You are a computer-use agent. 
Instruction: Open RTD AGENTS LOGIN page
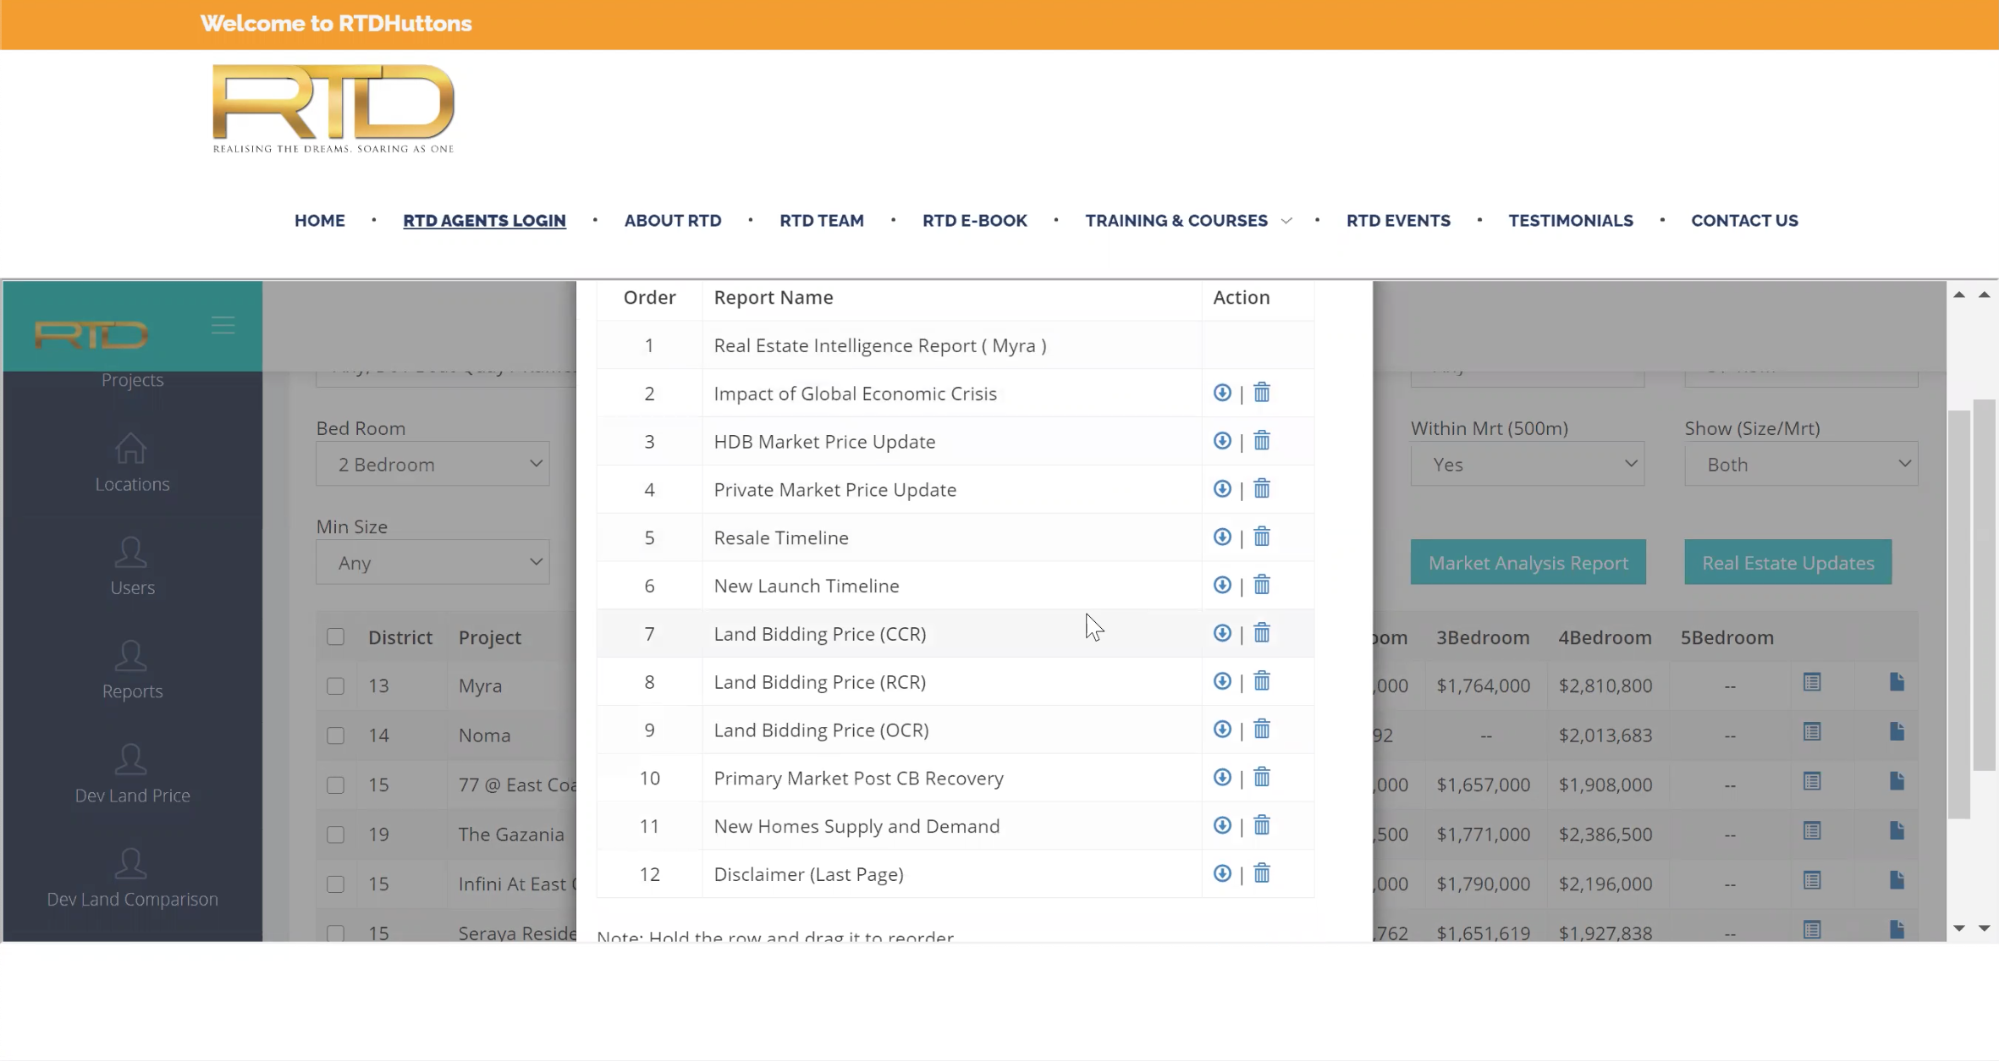(x=484, y=220)
